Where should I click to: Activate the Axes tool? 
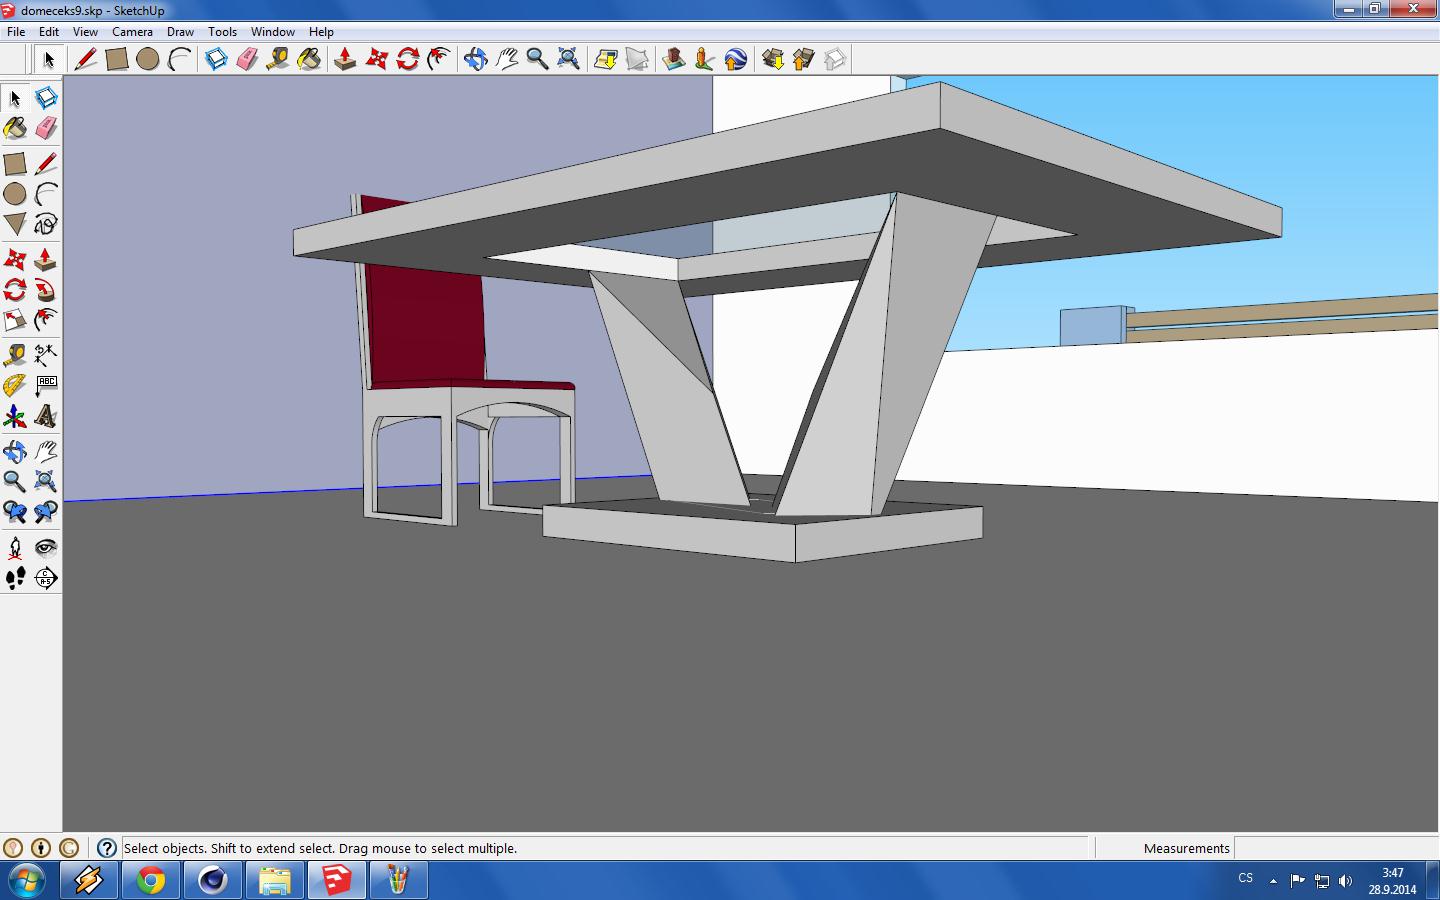pos(15,416)
